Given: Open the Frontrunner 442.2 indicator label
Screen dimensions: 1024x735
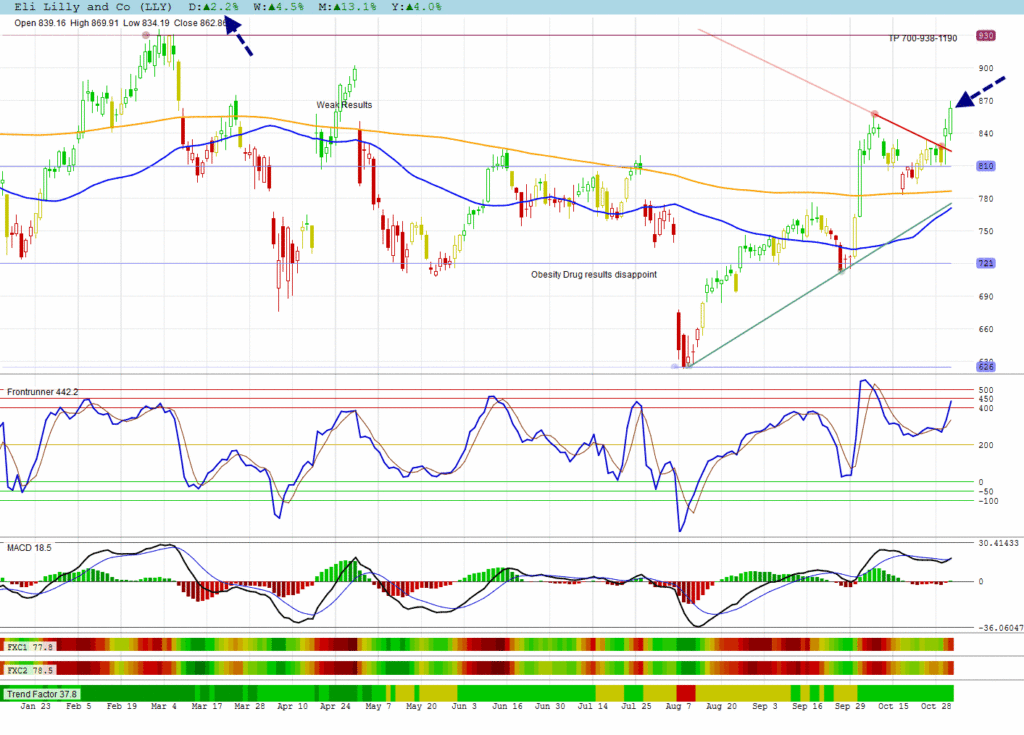Looking at the screenshot, I should point(43,391).
